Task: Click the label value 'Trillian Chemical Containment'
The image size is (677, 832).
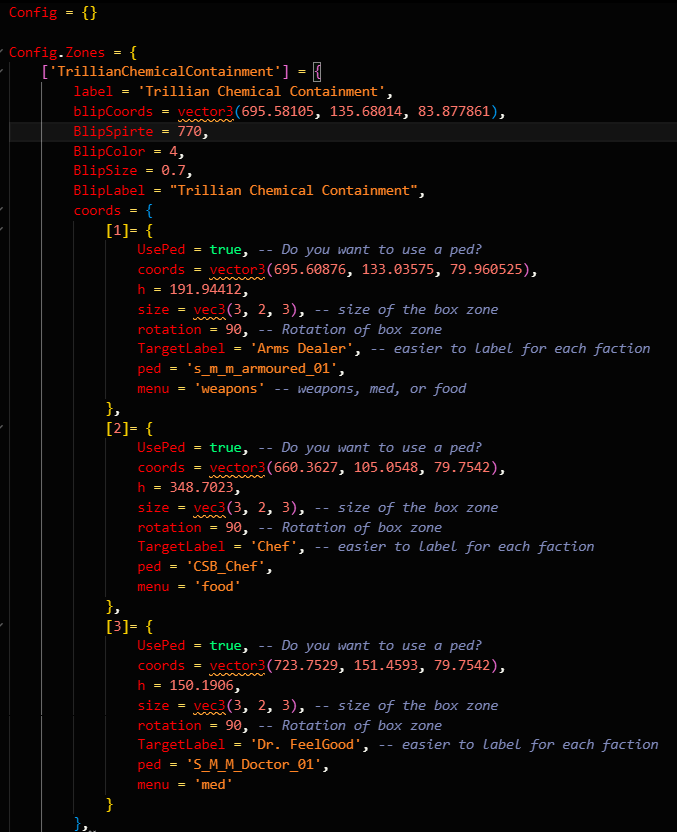Action: 261,91
